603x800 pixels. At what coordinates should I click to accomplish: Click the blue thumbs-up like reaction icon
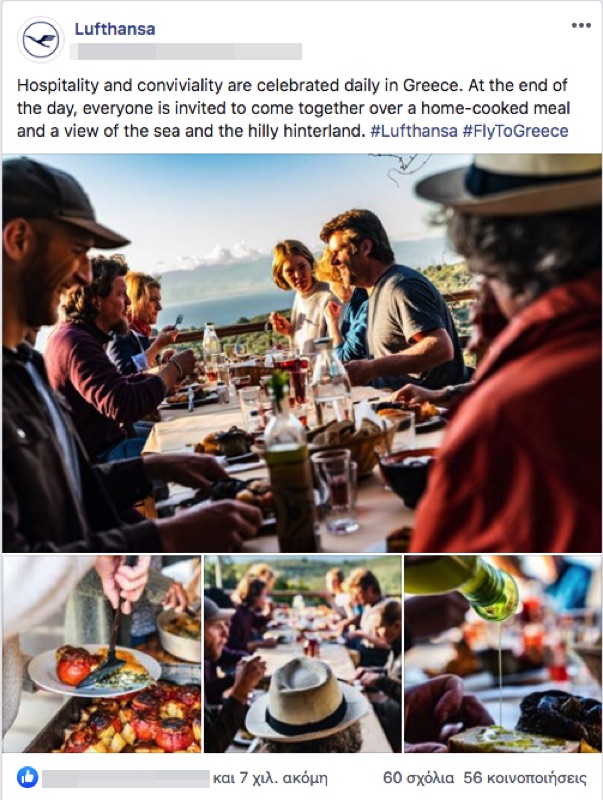point(28,777)
